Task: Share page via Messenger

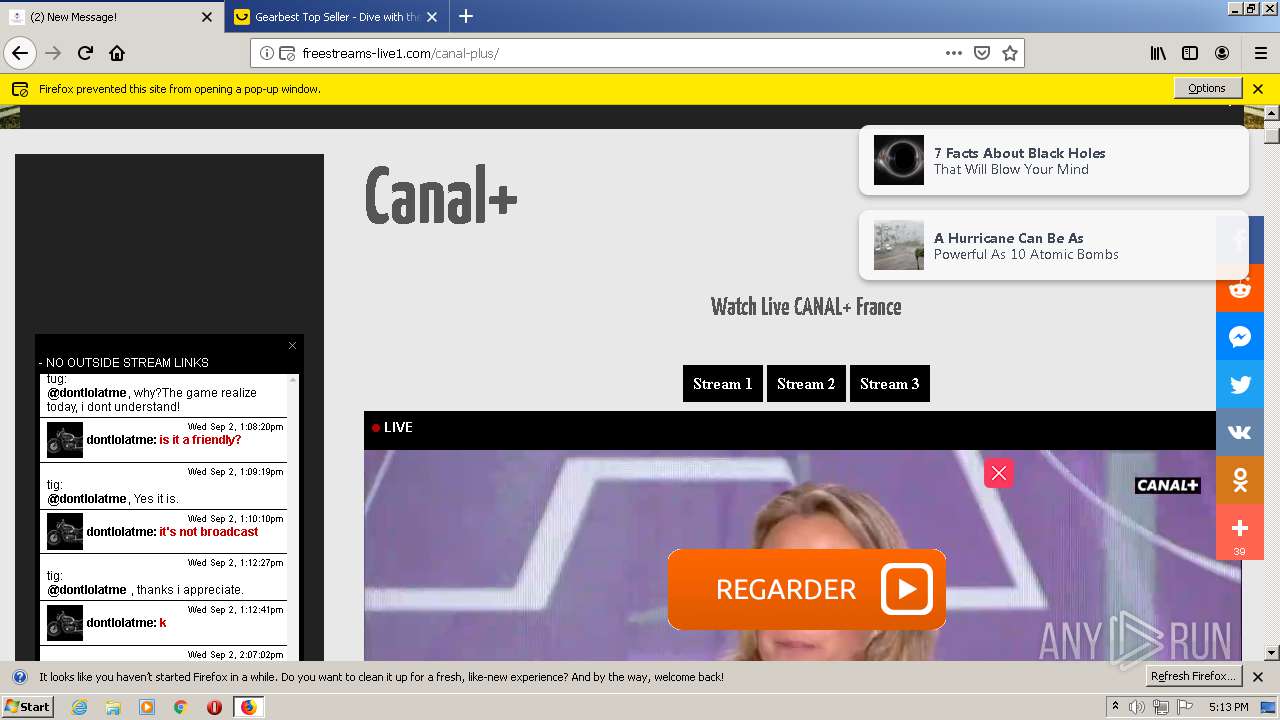Action: [x=1240, y=337]
